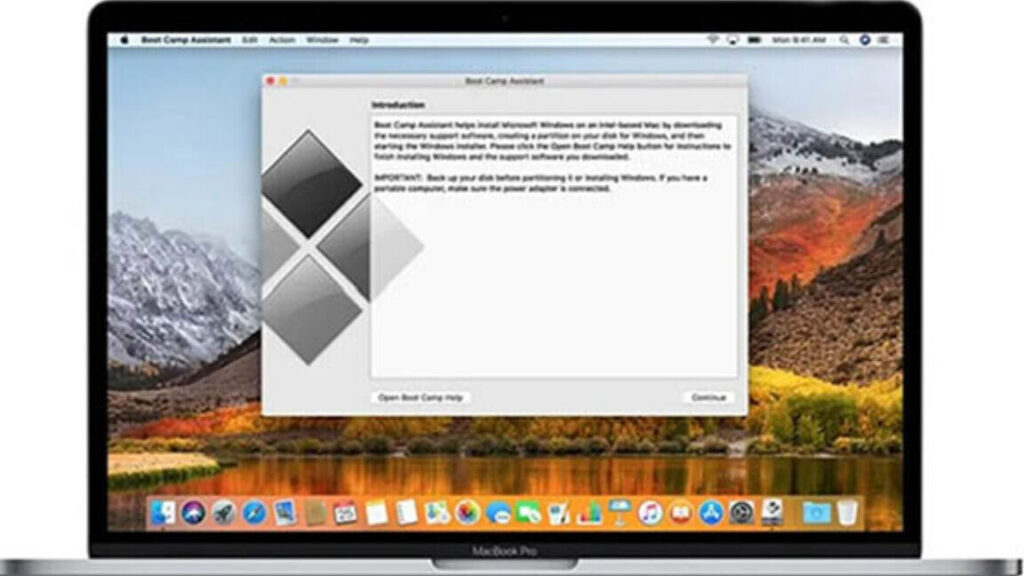
Task: Launch Siri from the dock
Action: tap(193, 513)
